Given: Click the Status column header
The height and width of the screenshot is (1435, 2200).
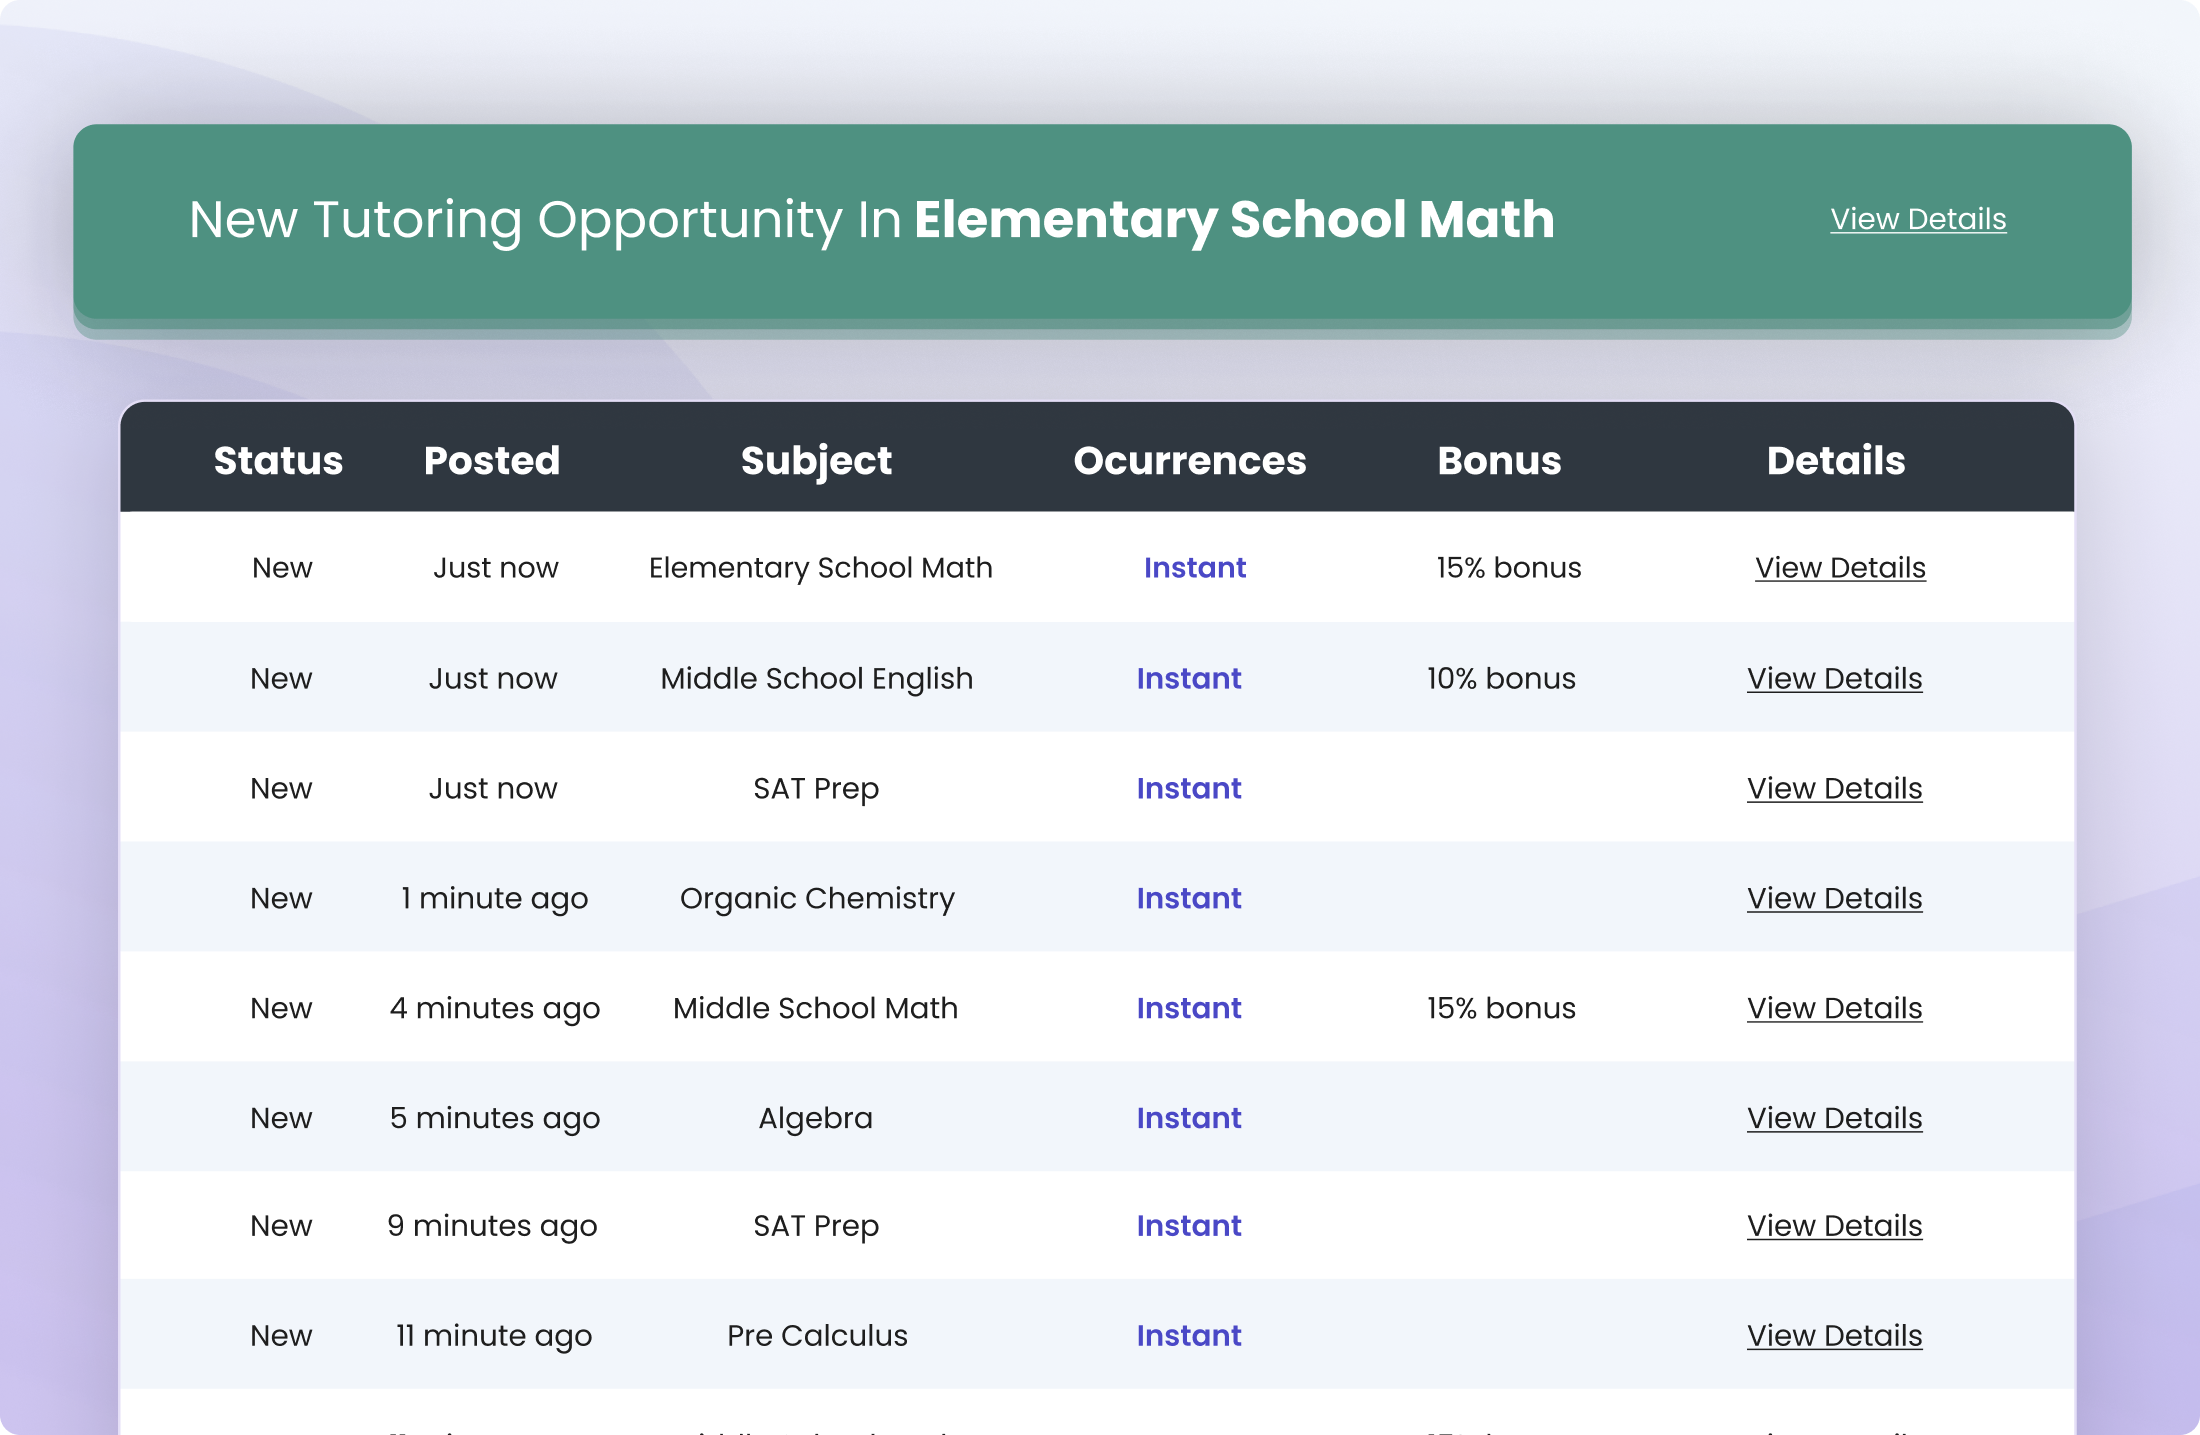Looking at the screenshot, I should pos(278,461).
